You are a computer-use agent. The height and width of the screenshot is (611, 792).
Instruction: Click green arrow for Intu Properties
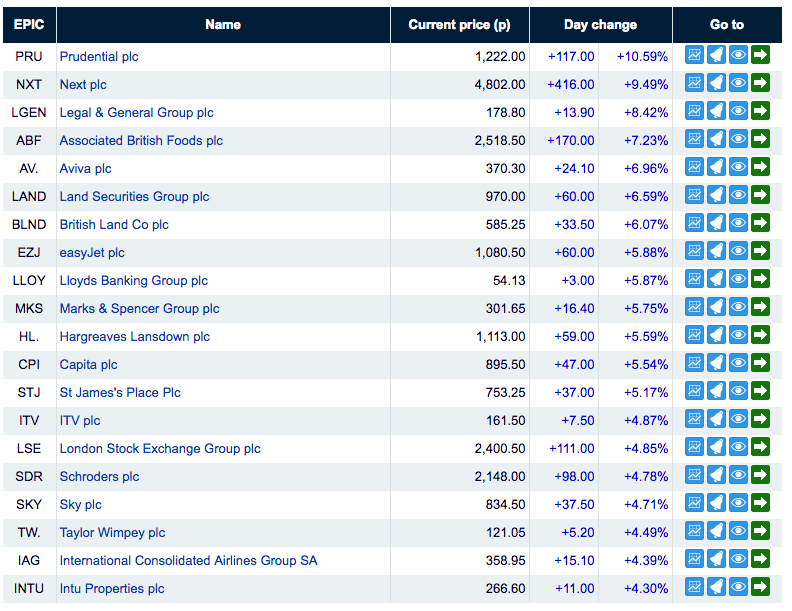click(x=760, y=587)
